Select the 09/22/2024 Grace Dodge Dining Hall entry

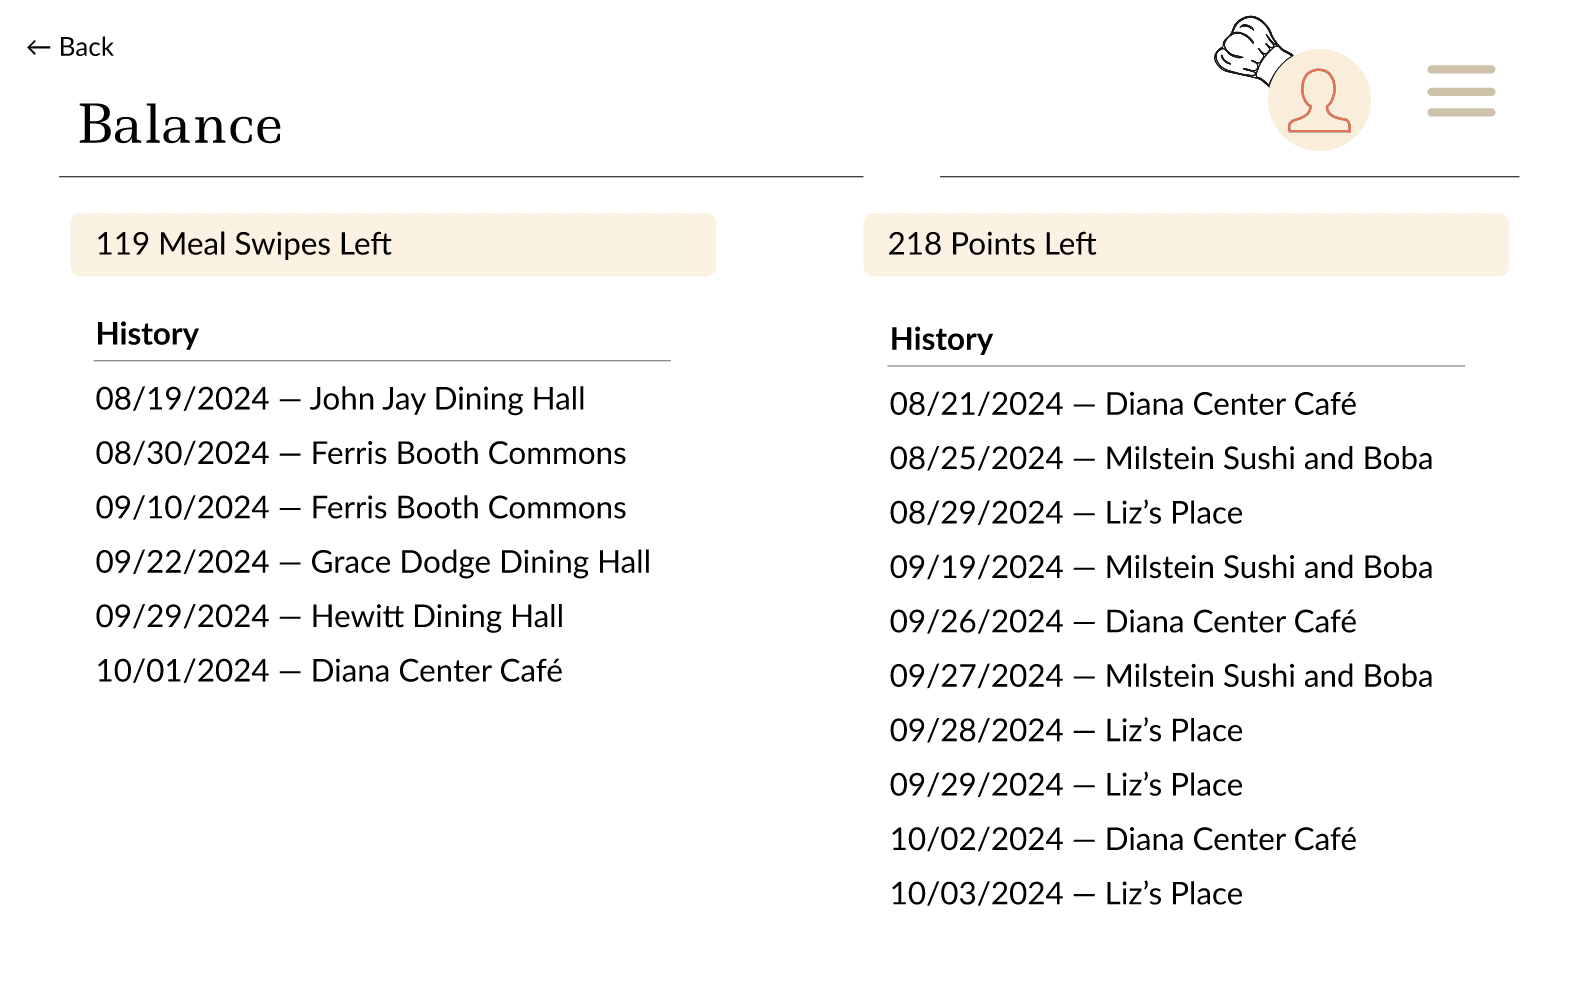coord(373,562)
